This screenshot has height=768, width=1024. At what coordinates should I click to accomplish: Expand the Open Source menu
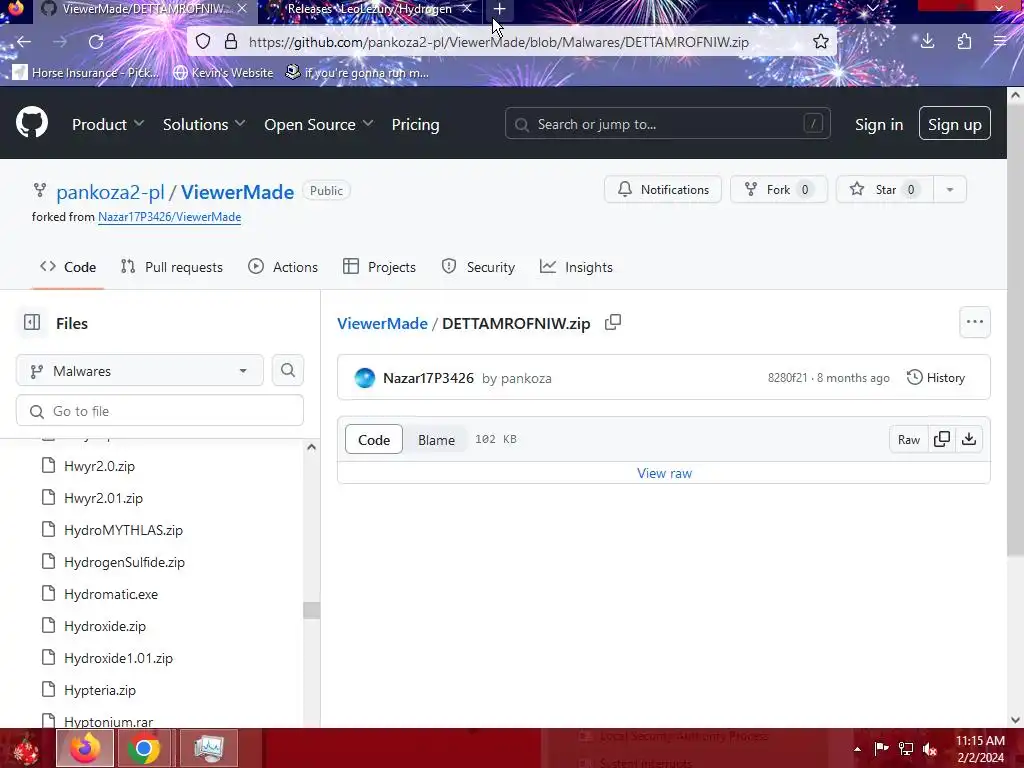319,124
